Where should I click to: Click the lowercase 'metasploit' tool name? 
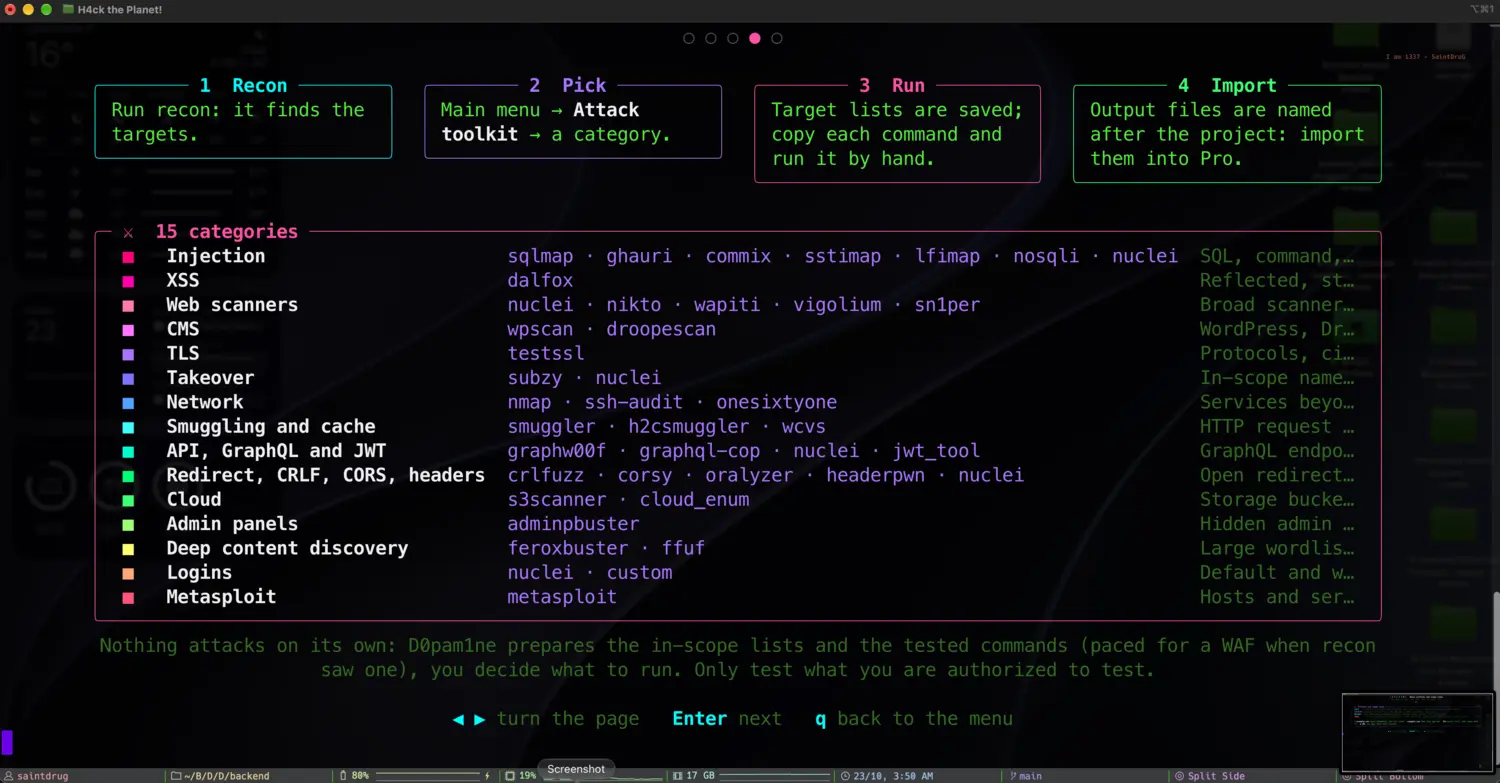562,597
